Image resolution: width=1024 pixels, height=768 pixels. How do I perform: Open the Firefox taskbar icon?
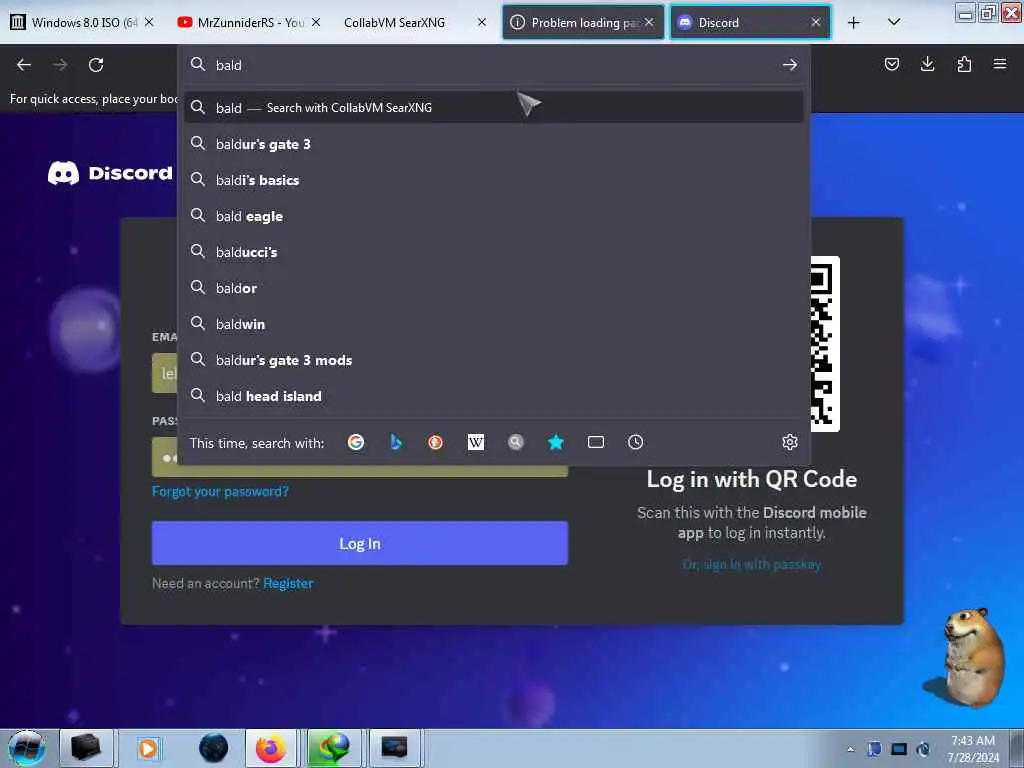tap(270, 748)
